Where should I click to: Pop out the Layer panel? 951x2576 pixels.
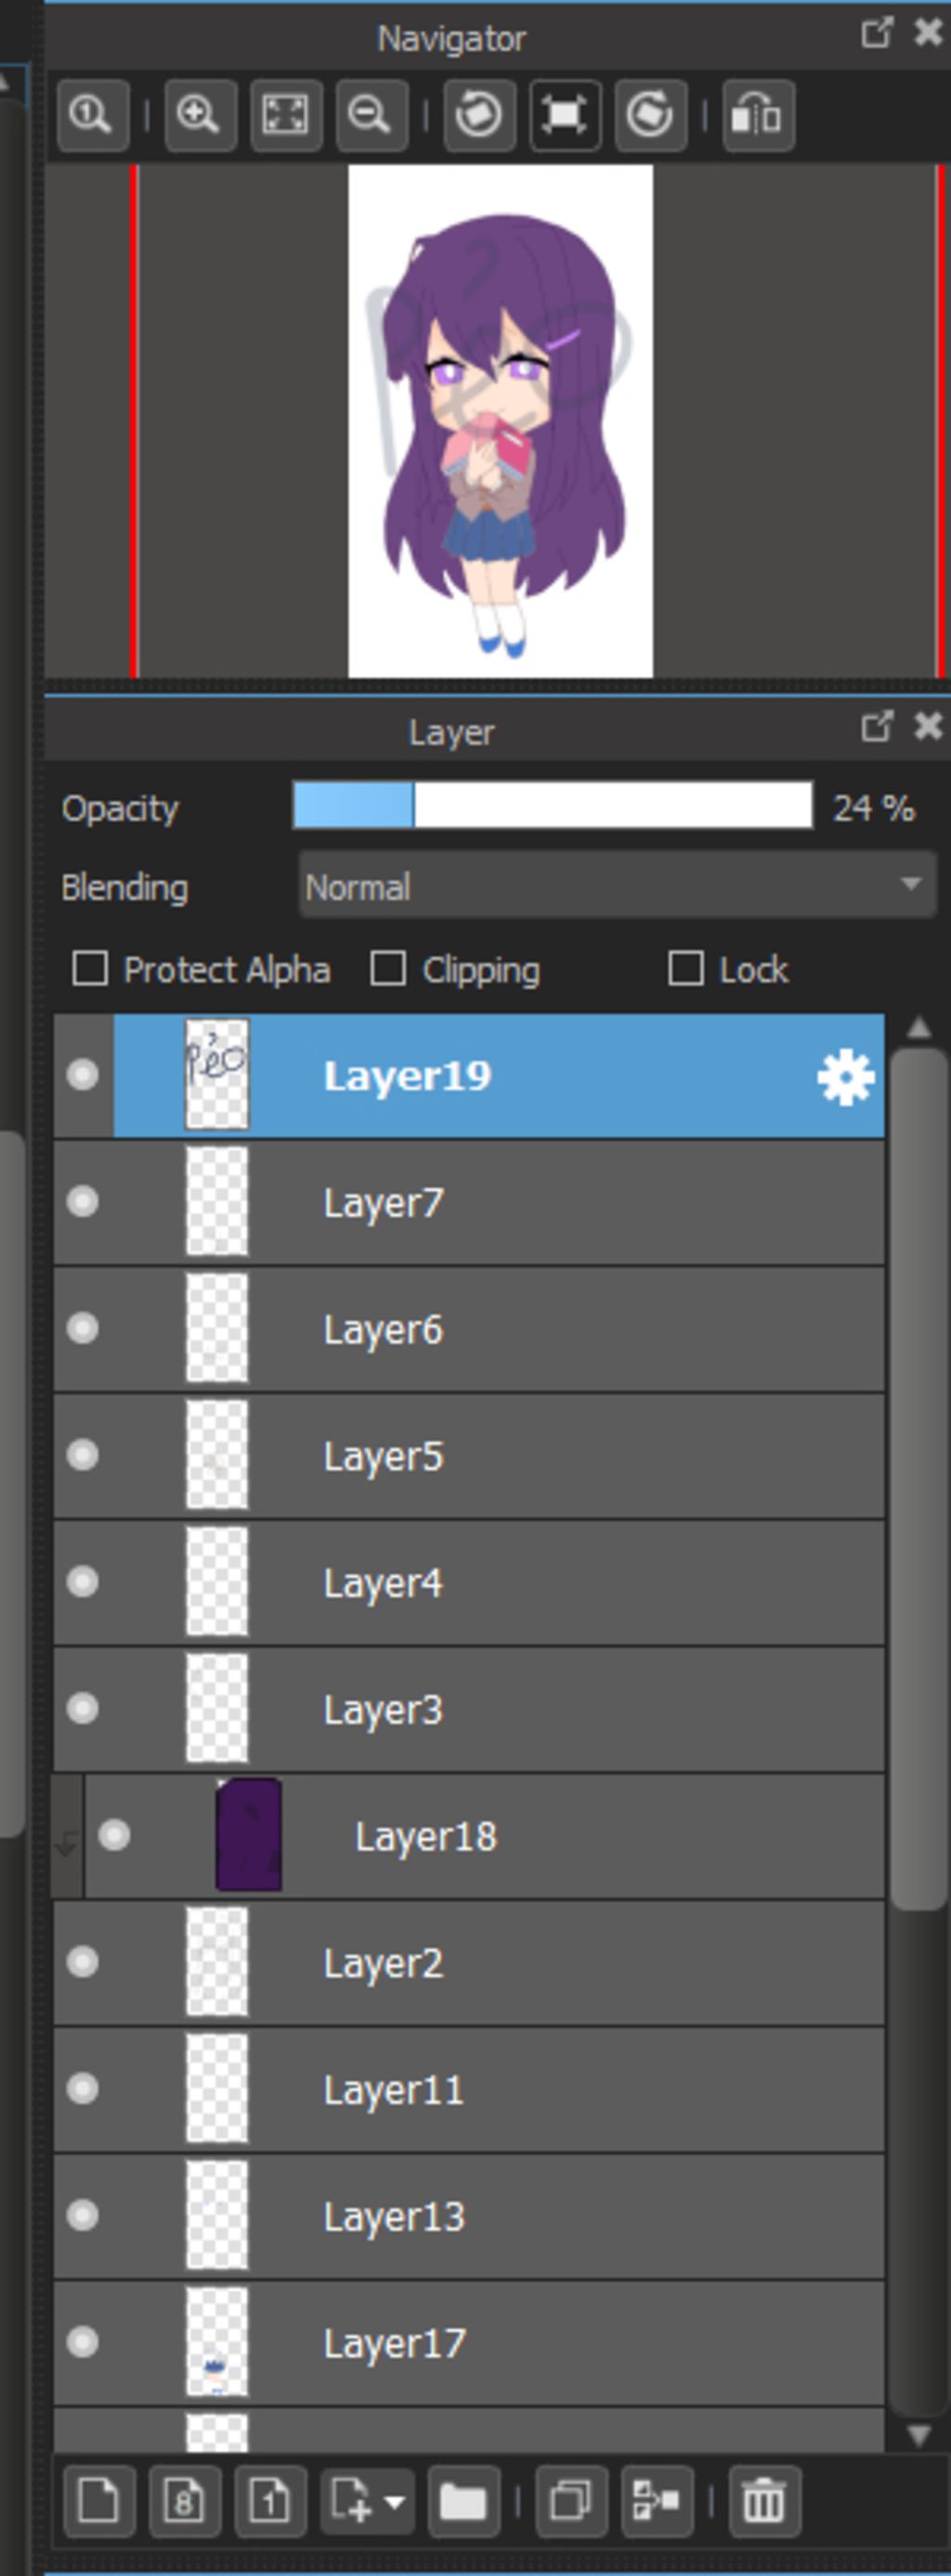tap(877, 726)
